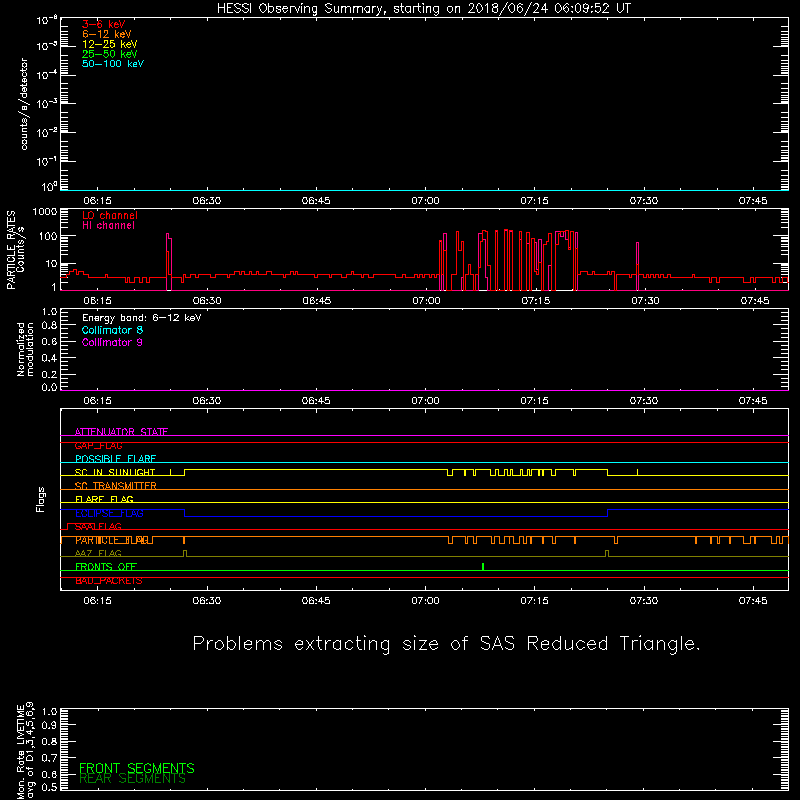Click the Normalized modulation axis label

click(25, 349)
